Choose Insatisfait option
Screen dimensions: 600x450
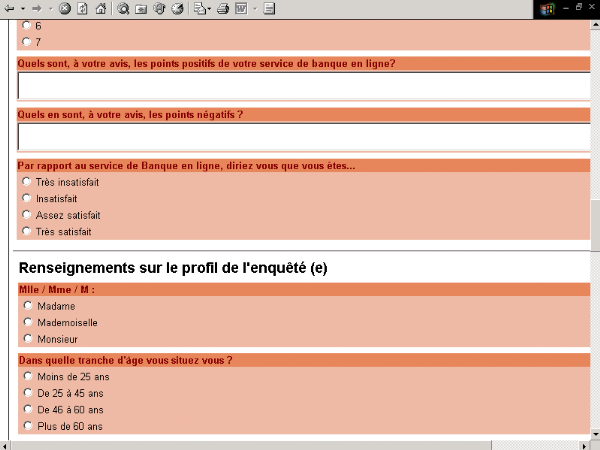tap(26, 198)
